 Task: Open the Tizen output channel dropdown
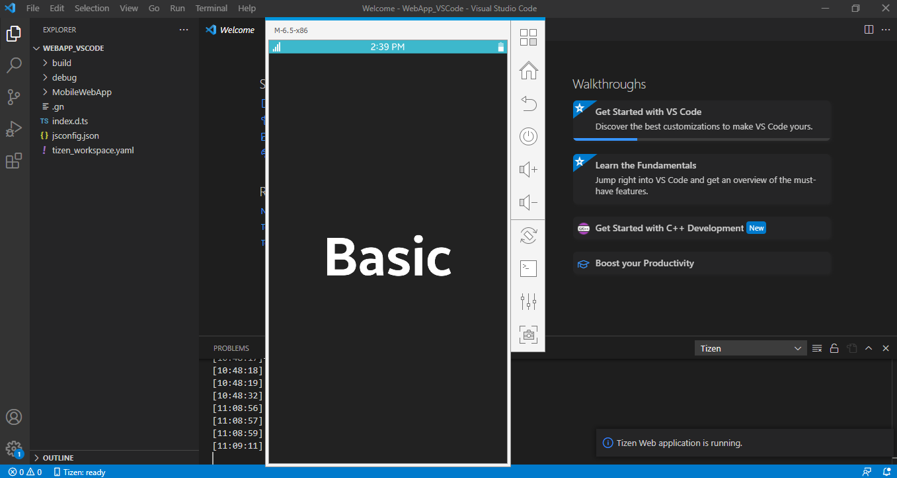(x=750, y=348)
